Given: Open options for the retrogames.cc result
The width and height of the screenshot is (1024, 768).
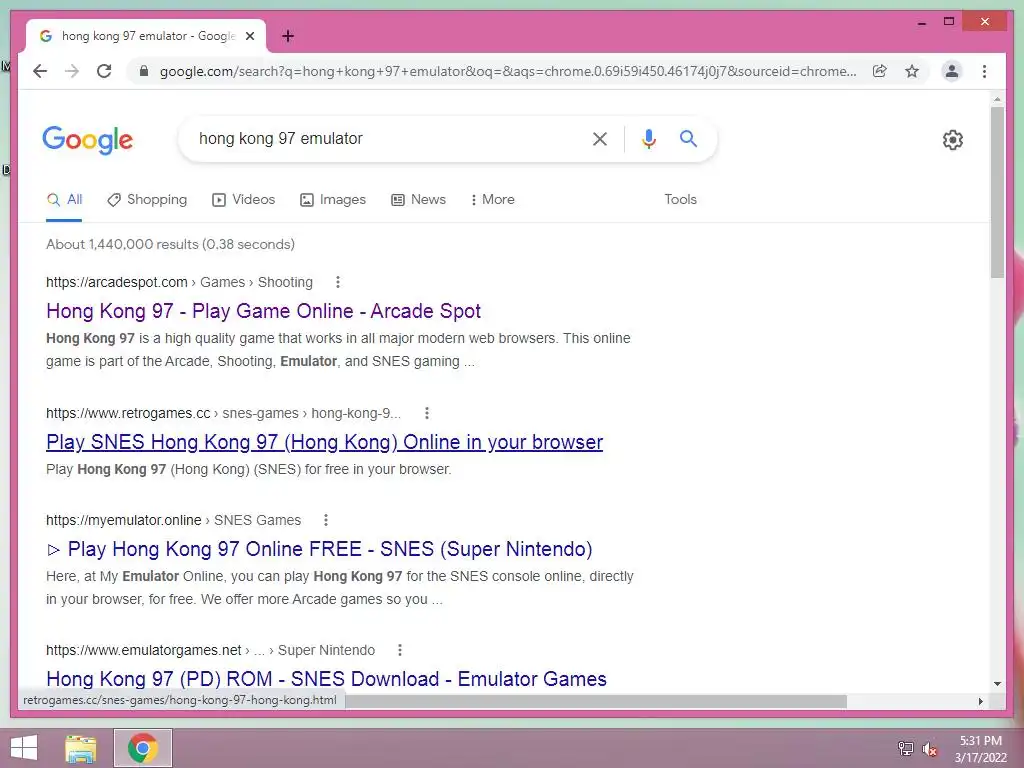Looking at the screenshot, I should pyautogui.click(x=426, y=413).
